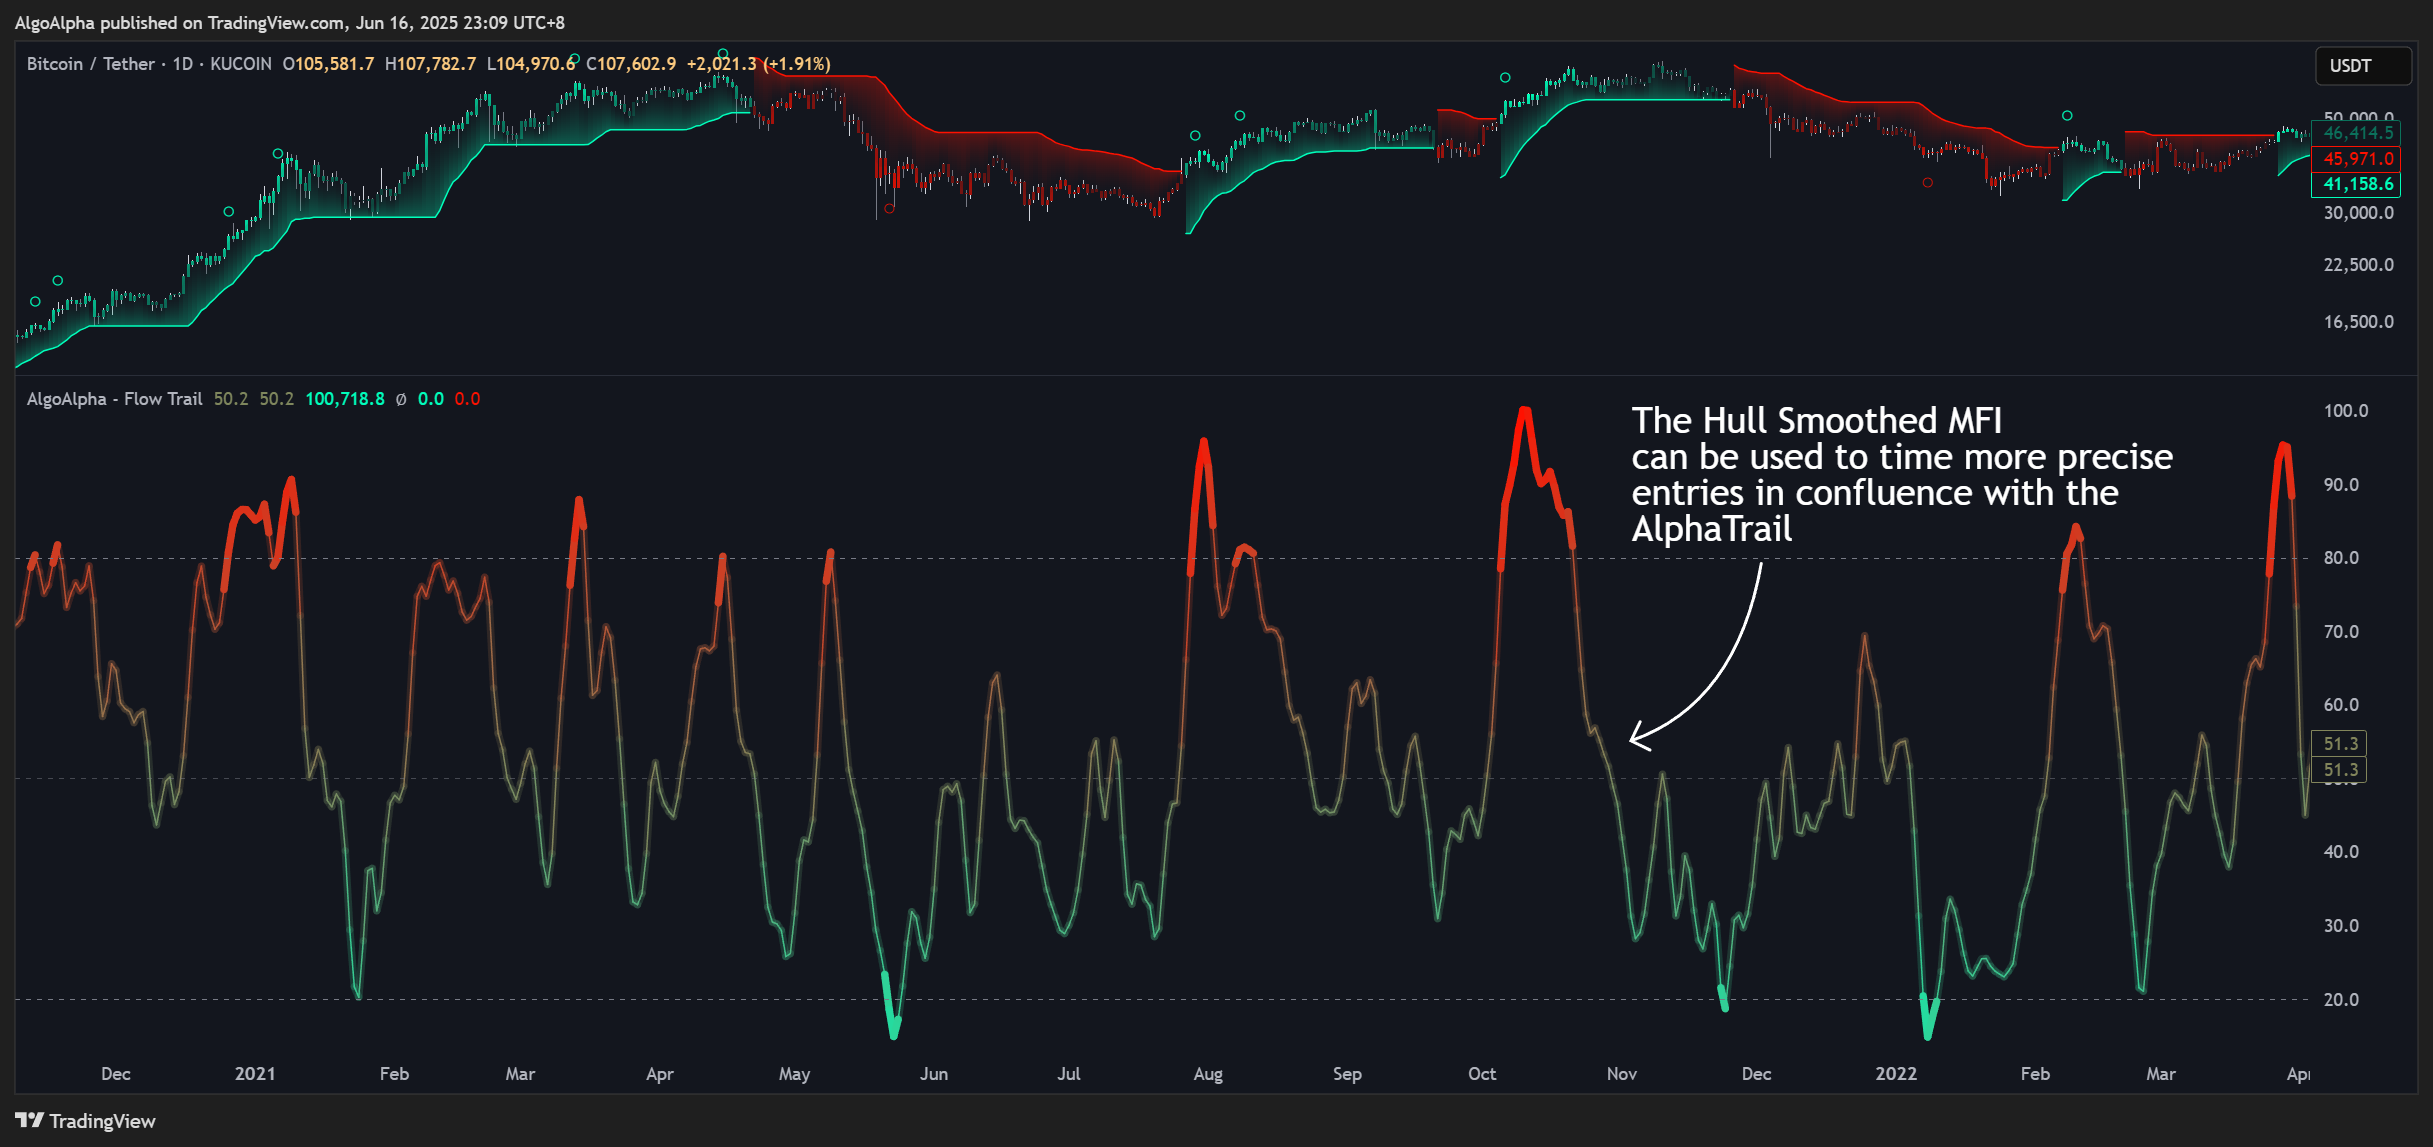This screenshot has width=2433, height=1147.
Task: Click the green 0.0 indicator value
Action: (430, 399)
